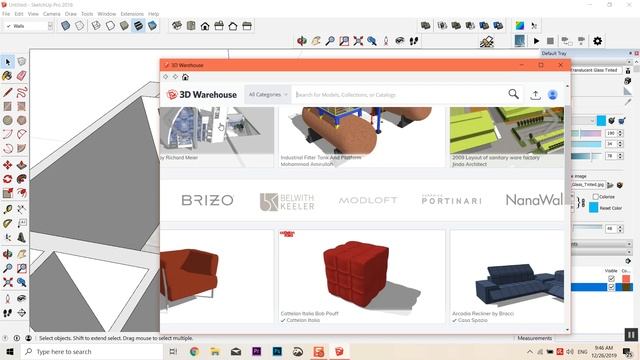Enable X-ray face style
This screenshot has width=640, height=360.
[65, 26]
